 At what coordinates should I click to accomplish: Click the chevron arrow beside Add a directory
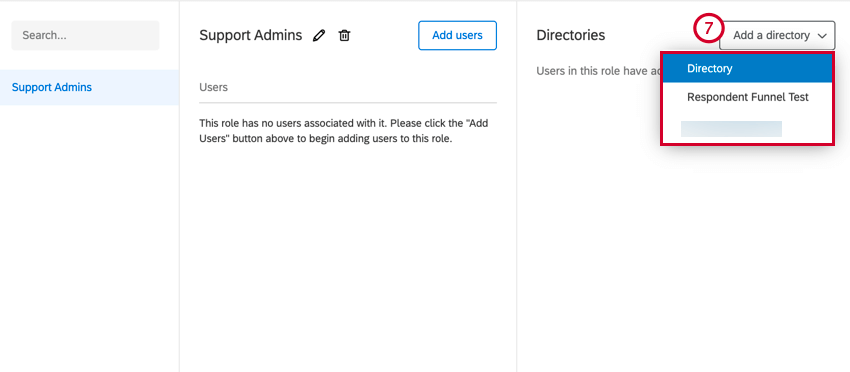(822, 36)
